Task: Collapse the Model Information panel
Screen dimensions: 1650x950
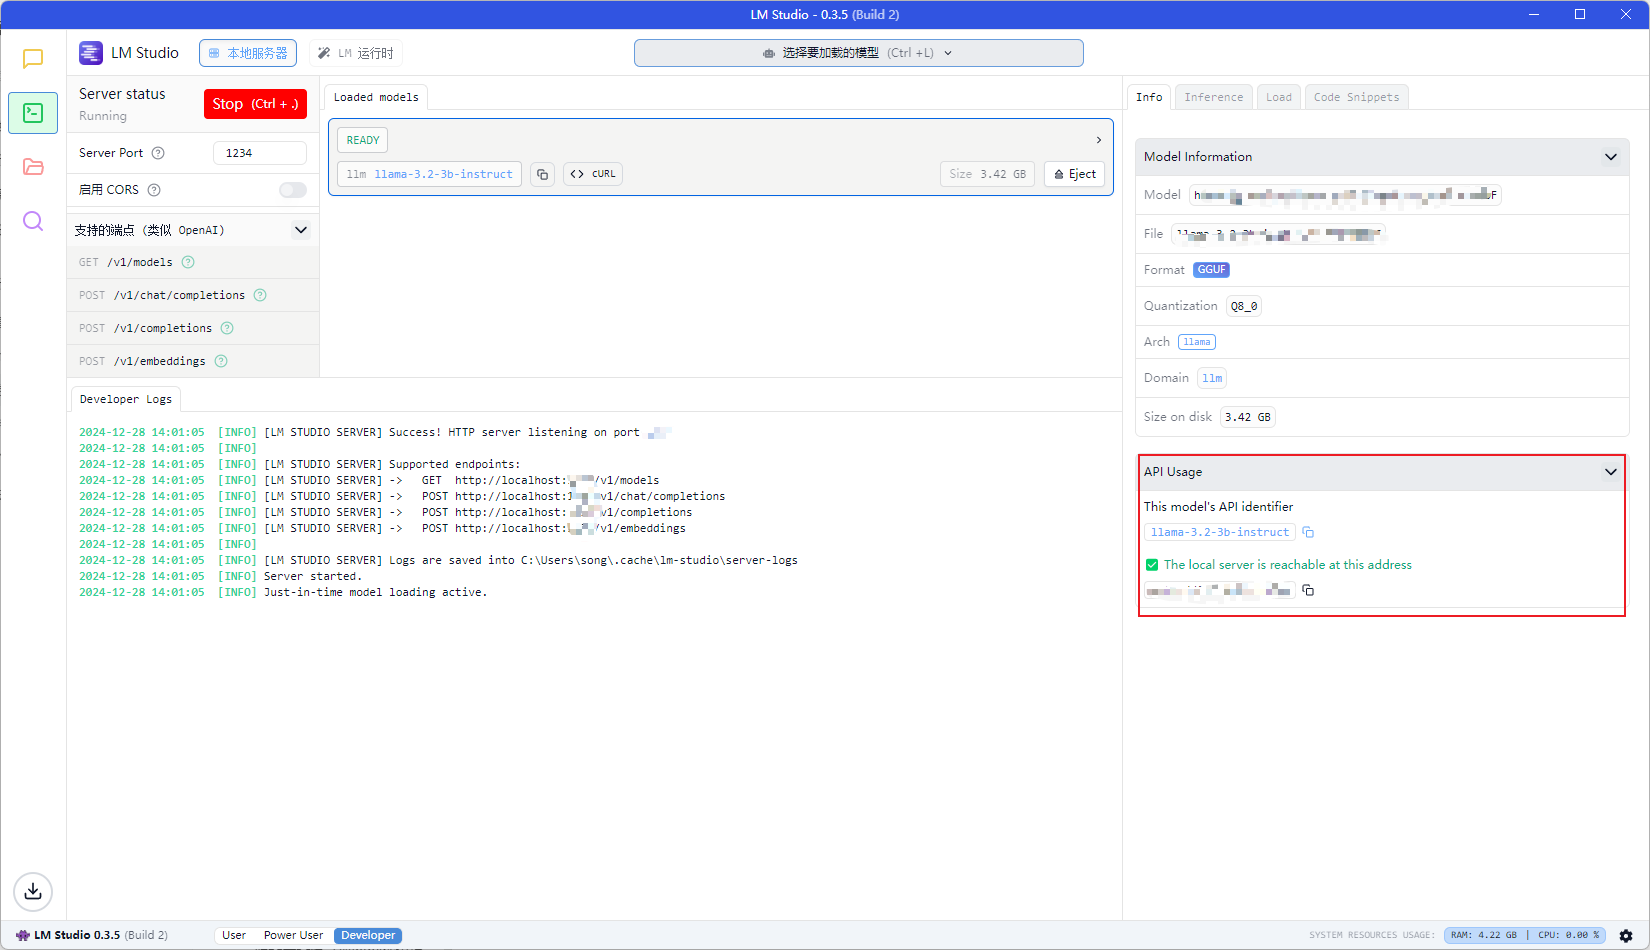Action: [1610, 157]
